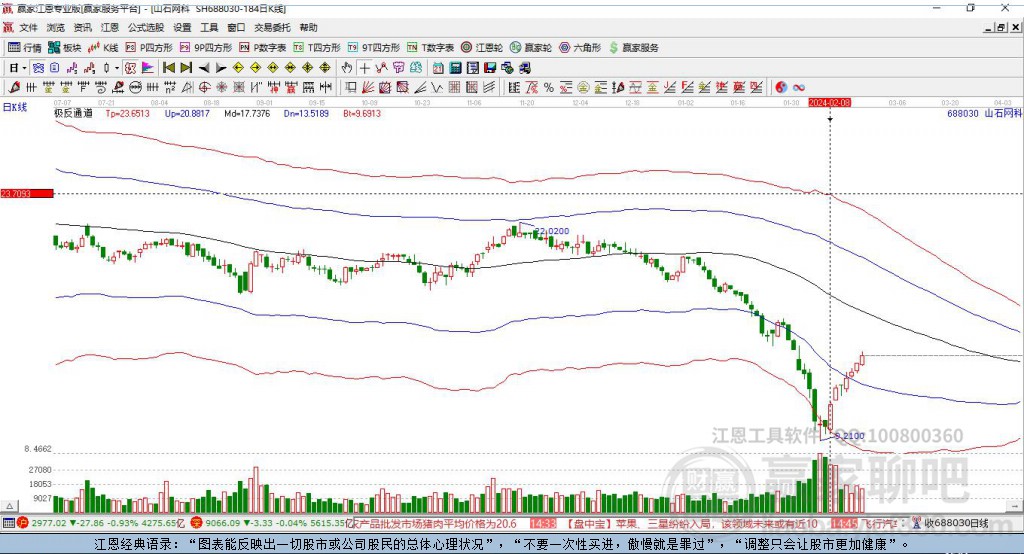The height and width of the screenshot is (554, 1024).
Task: Select the circular target drawing tool
Action: [204, 87]
